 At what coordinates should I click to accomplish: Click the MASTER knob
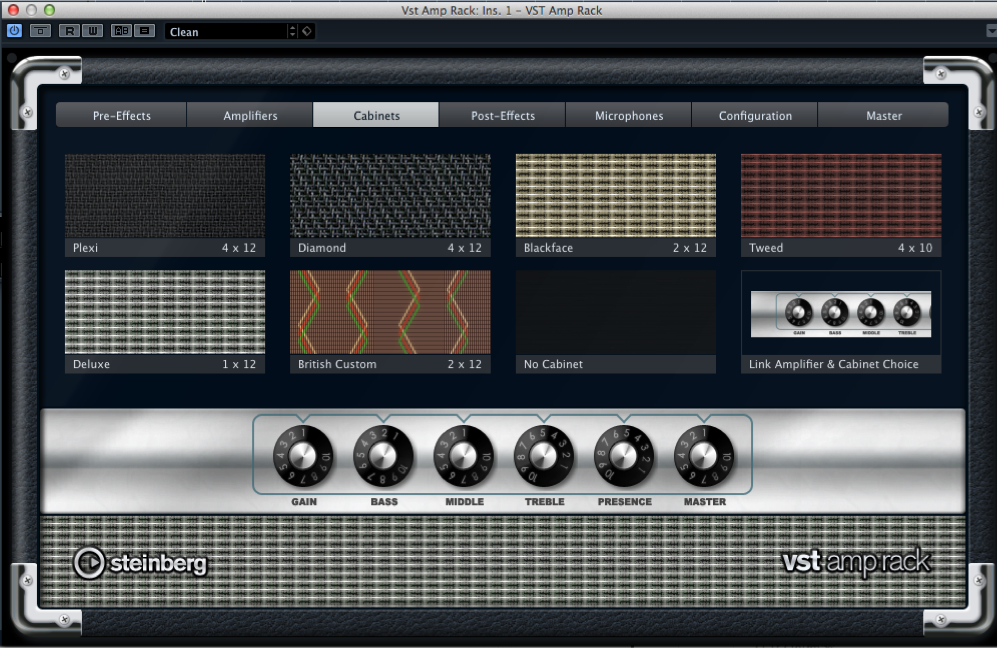(704, 456)
